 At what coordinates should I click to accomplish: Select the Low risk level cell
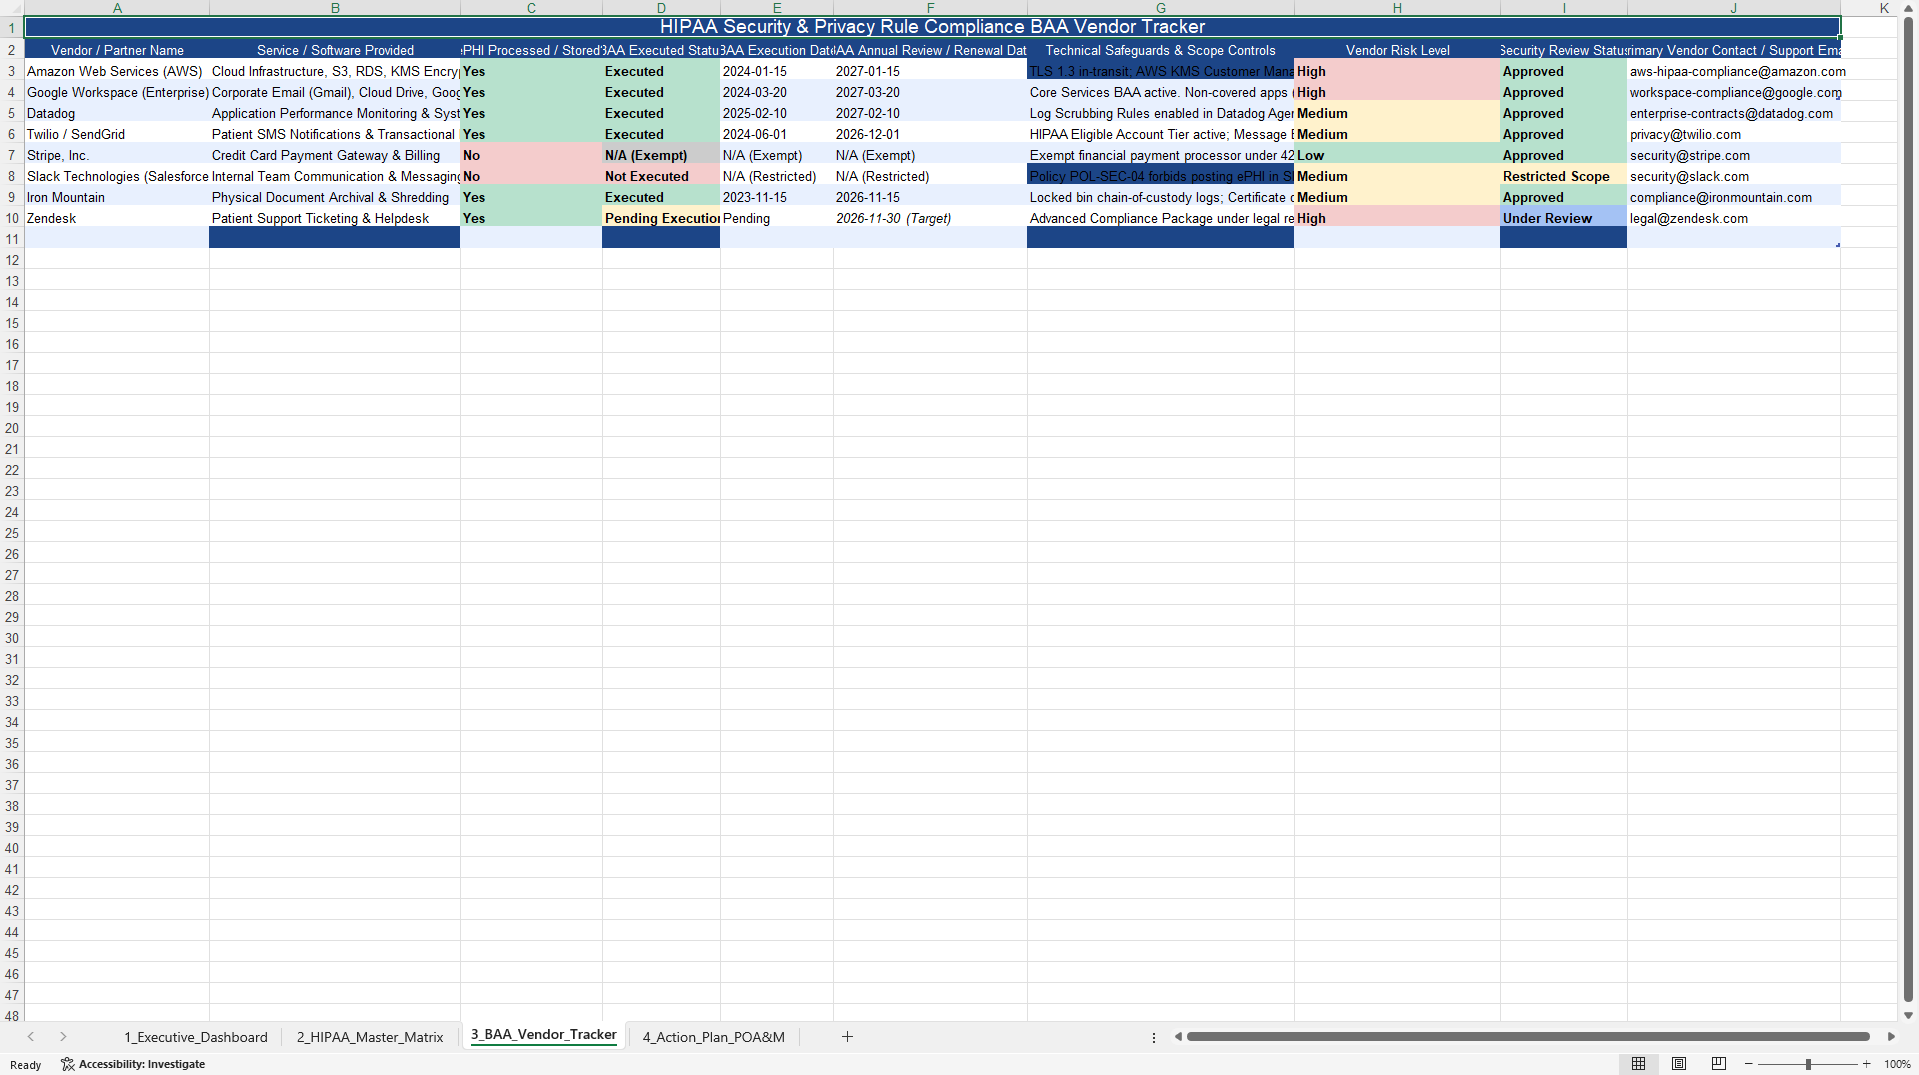point(1397,155)
